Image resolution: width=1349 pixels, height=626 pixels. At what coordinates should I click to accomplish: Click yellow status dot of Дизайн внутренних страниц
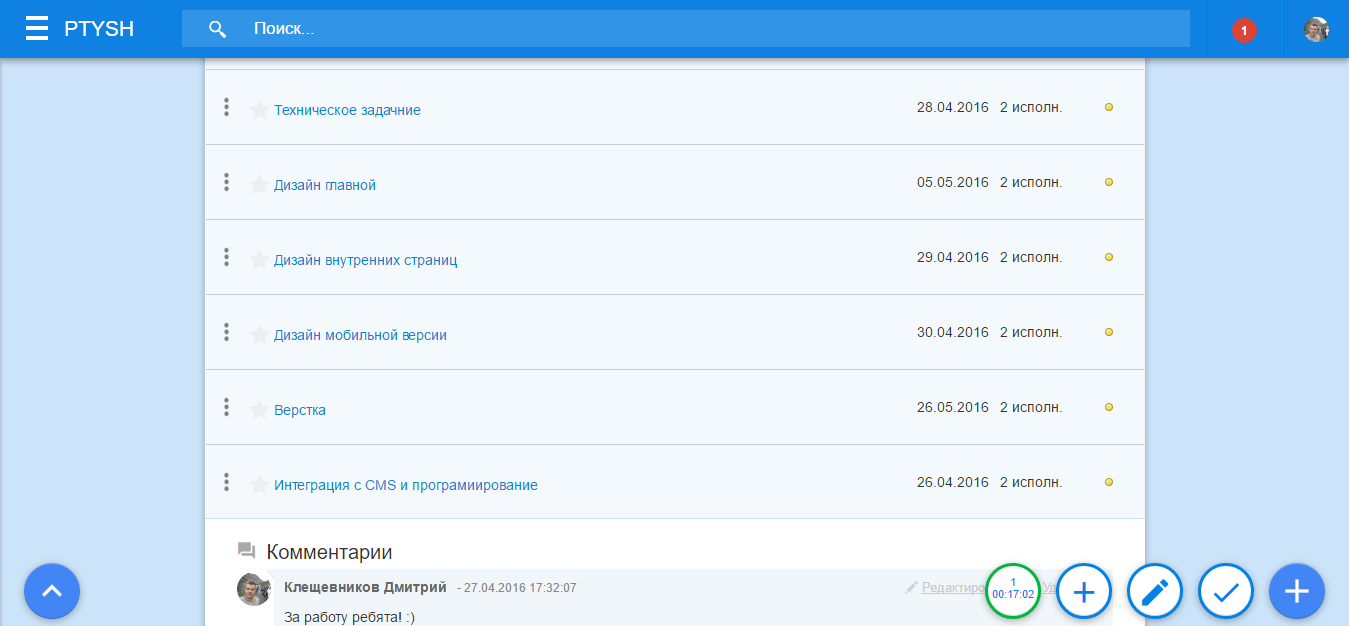[1108, 257]
